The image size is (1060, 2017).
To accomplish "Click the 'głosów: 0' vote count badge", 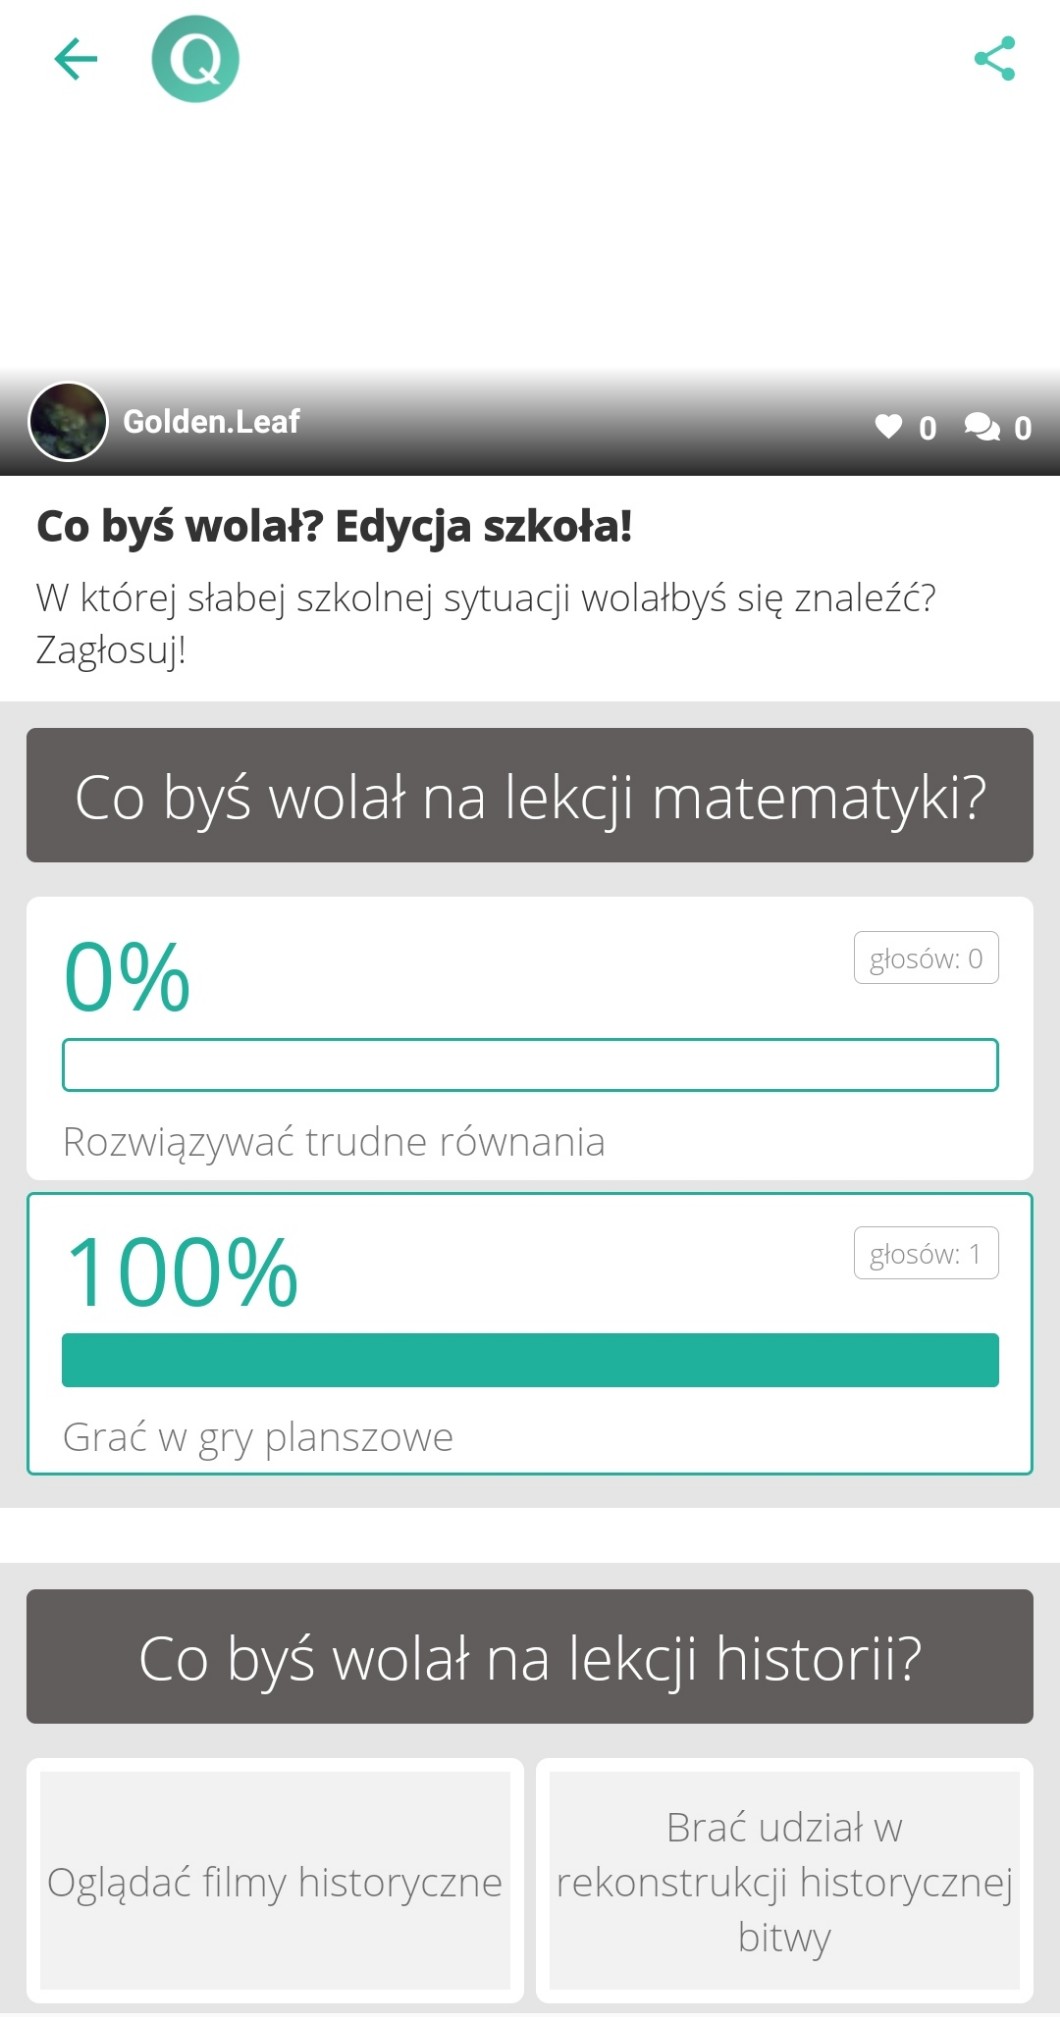I will click(x=926, y=958).
